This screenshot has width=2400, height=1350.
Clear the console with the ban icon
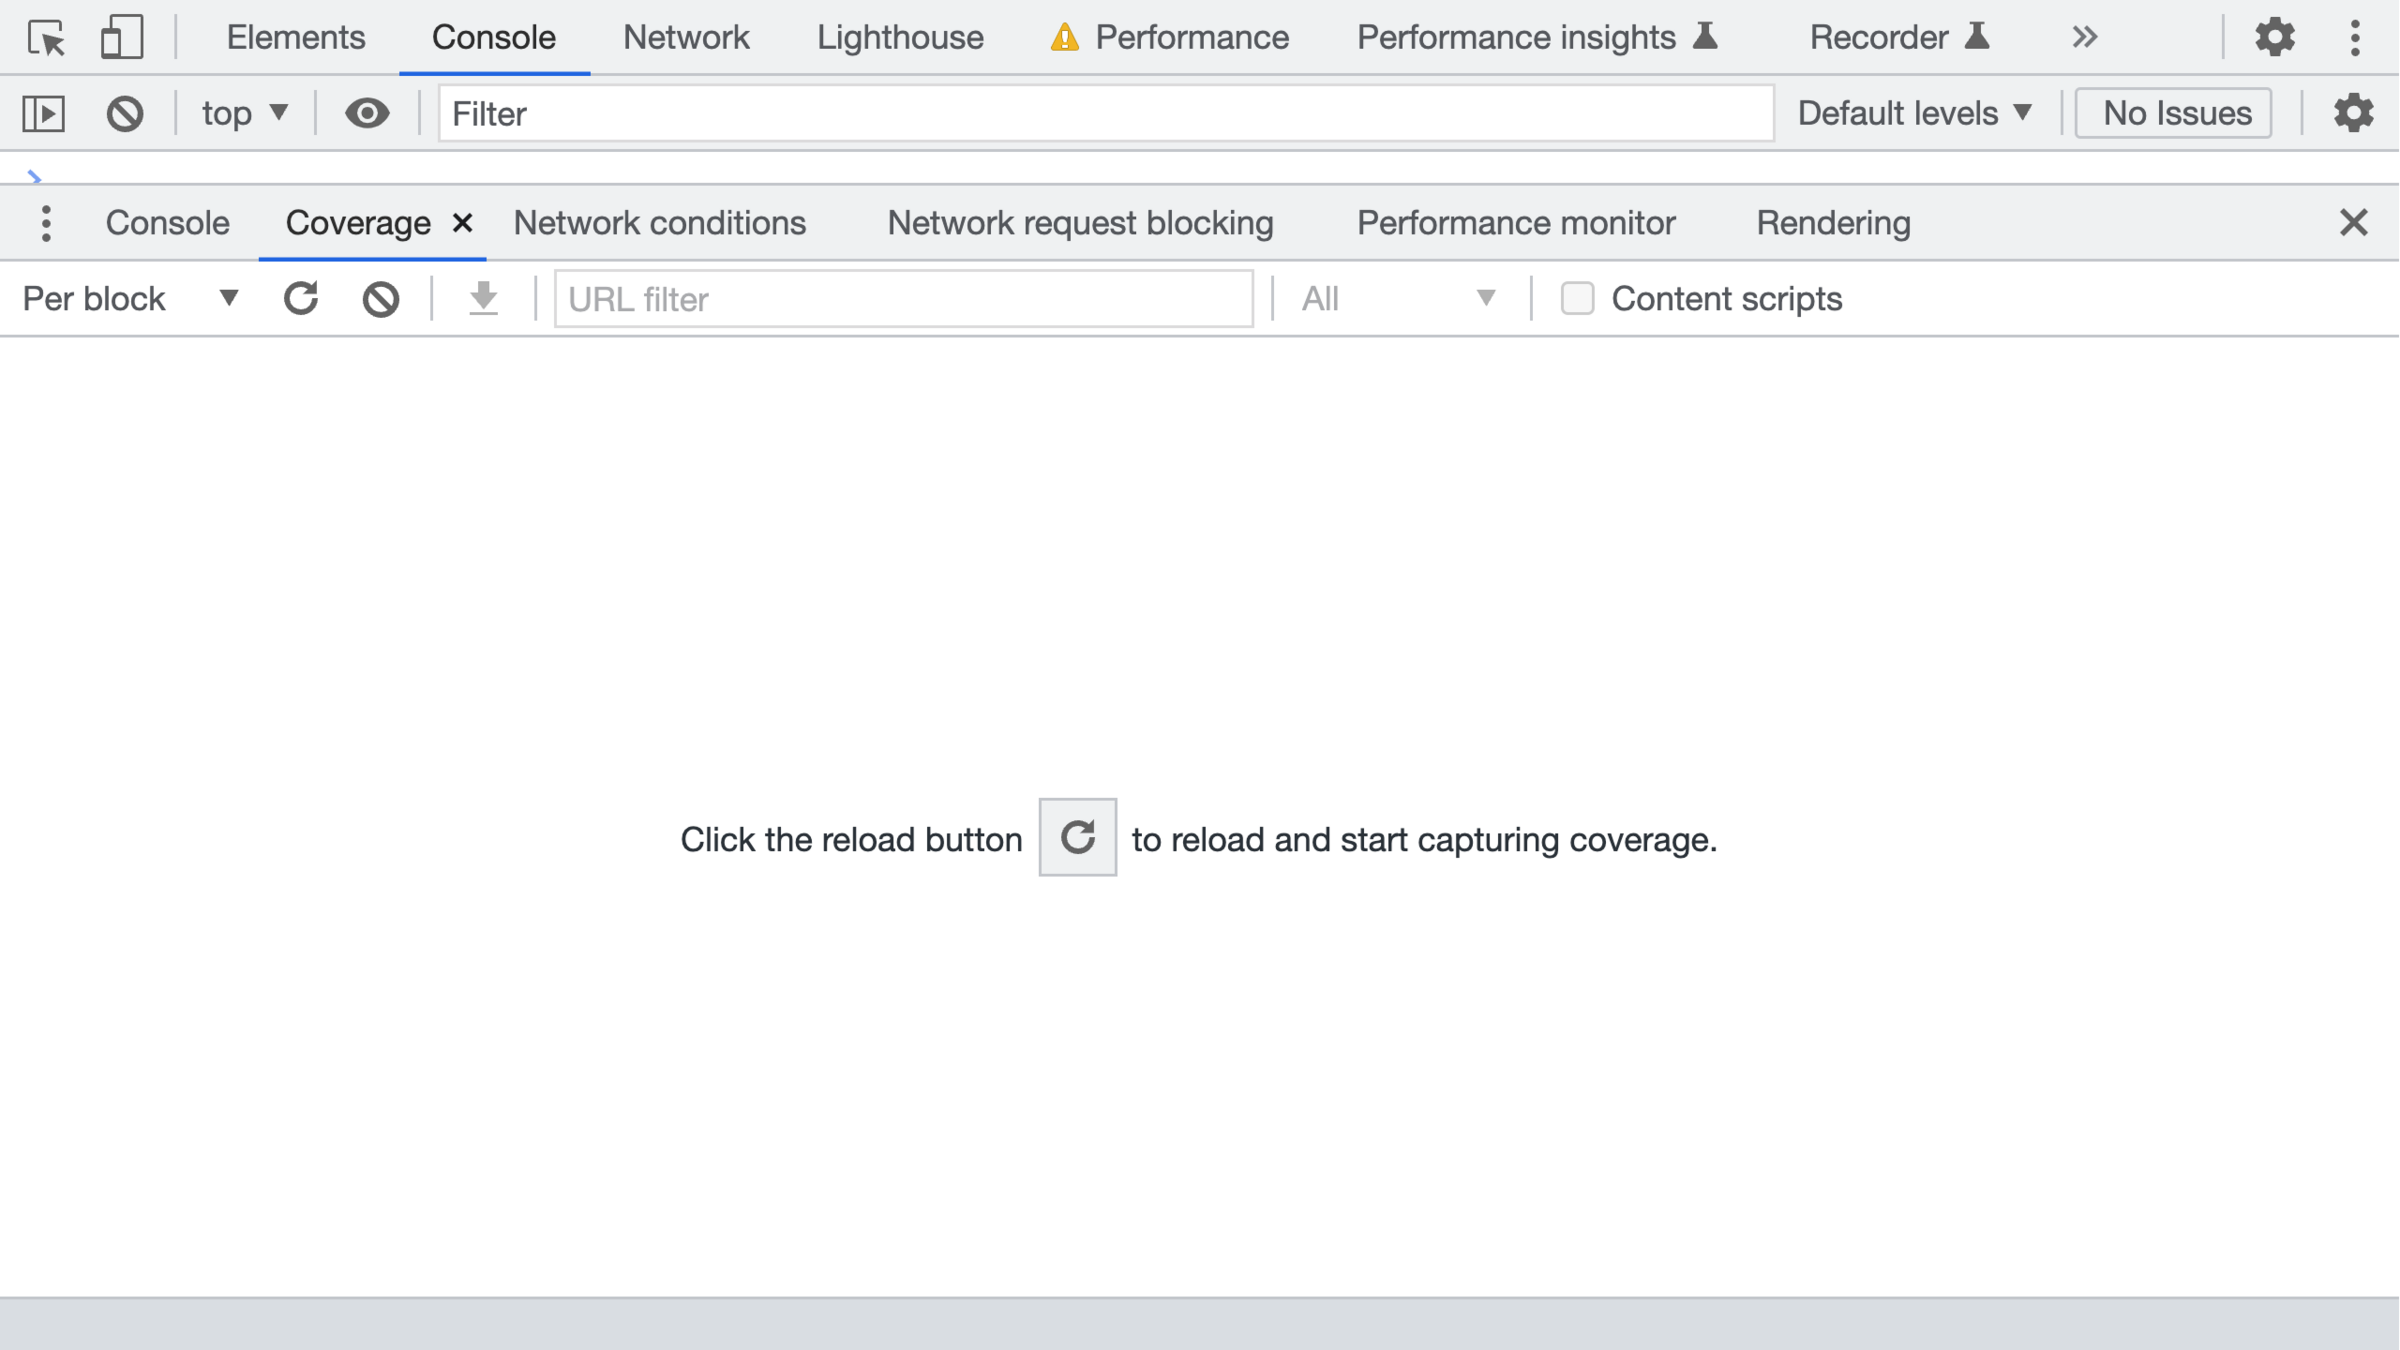125,113
